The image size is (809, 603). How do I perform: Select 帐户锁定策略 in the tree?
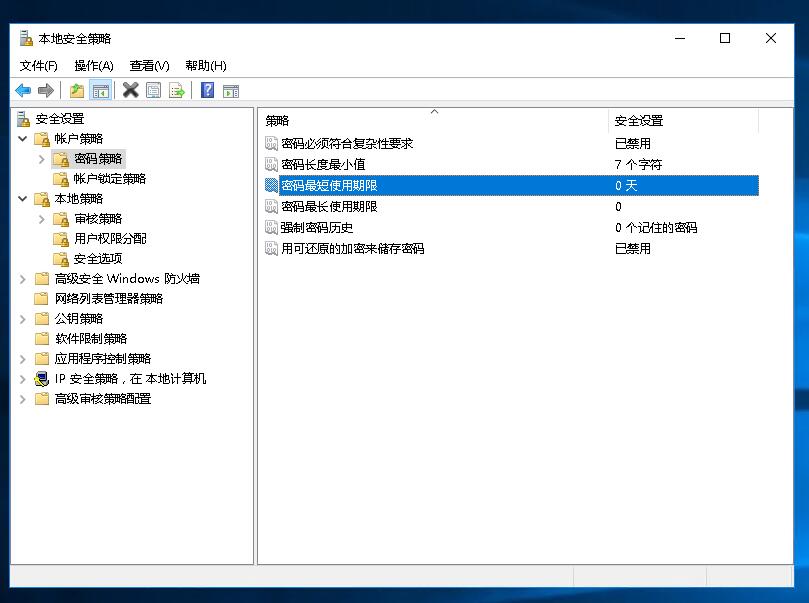click(x=110, y=179)
